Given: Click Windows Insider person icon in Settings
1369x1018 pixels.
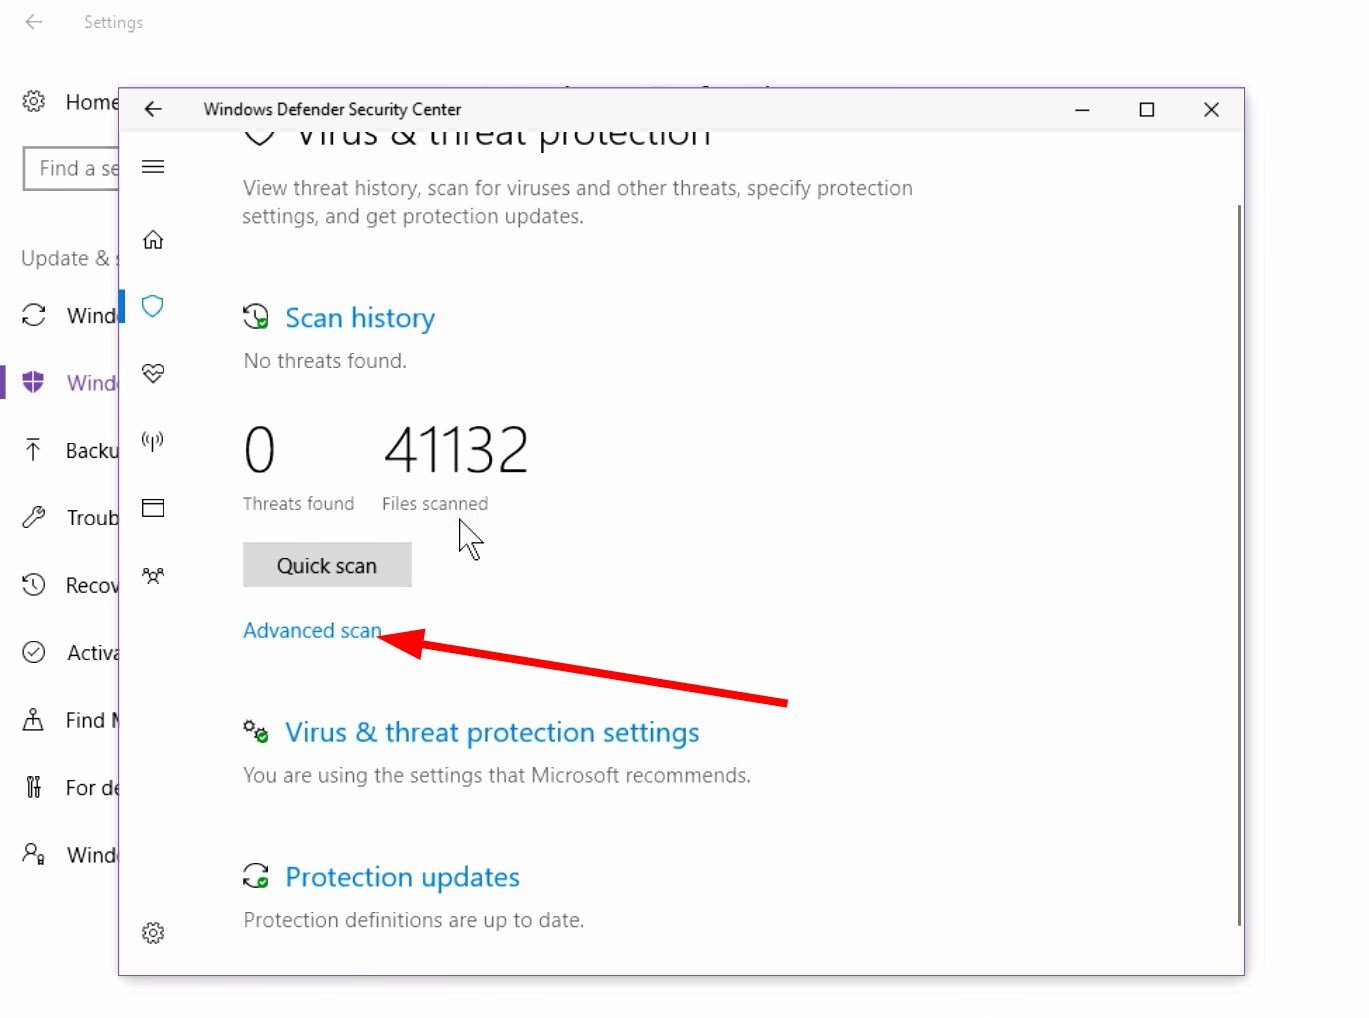Looking at the screenshot, I should click(34, 854).
